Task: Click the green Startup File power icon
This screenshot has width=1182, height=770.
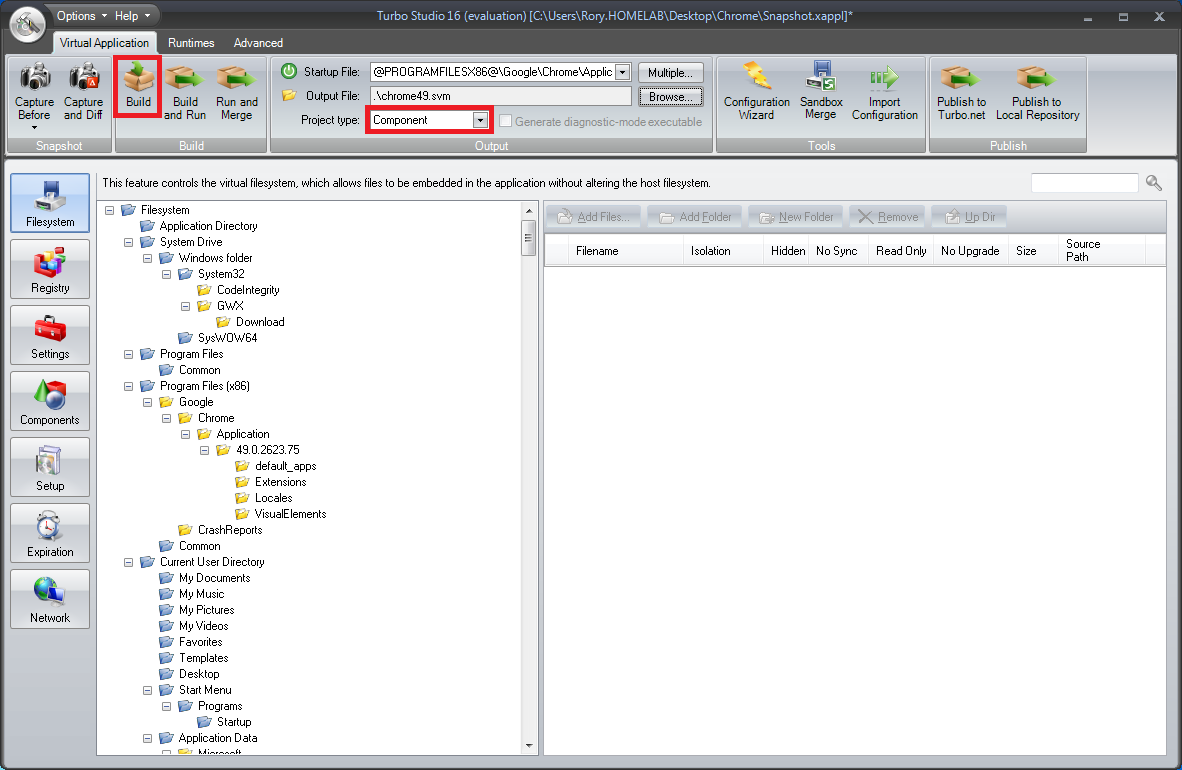Action: pyautogui.click(x=289, y=72)
